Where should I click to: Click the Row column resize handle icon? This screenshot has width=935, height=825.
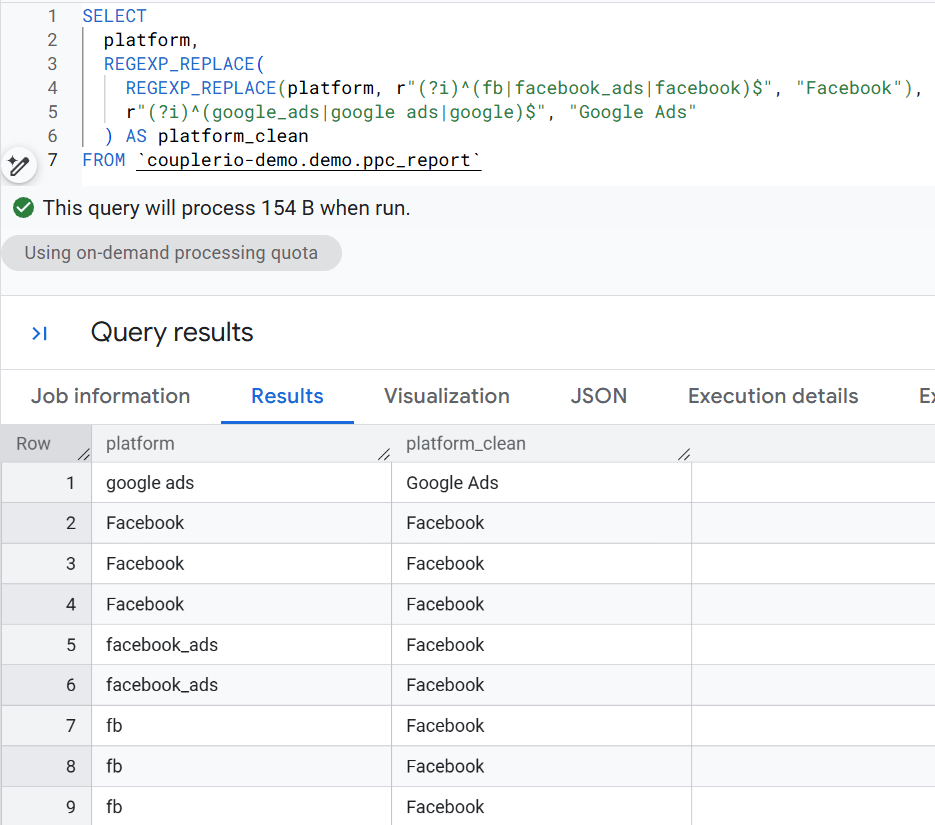[83, 454]
